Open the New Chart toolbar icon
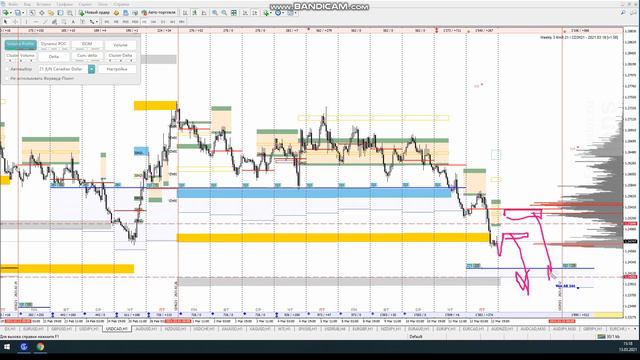The width and height of the screenshot is (640, 360). point(6,13)
